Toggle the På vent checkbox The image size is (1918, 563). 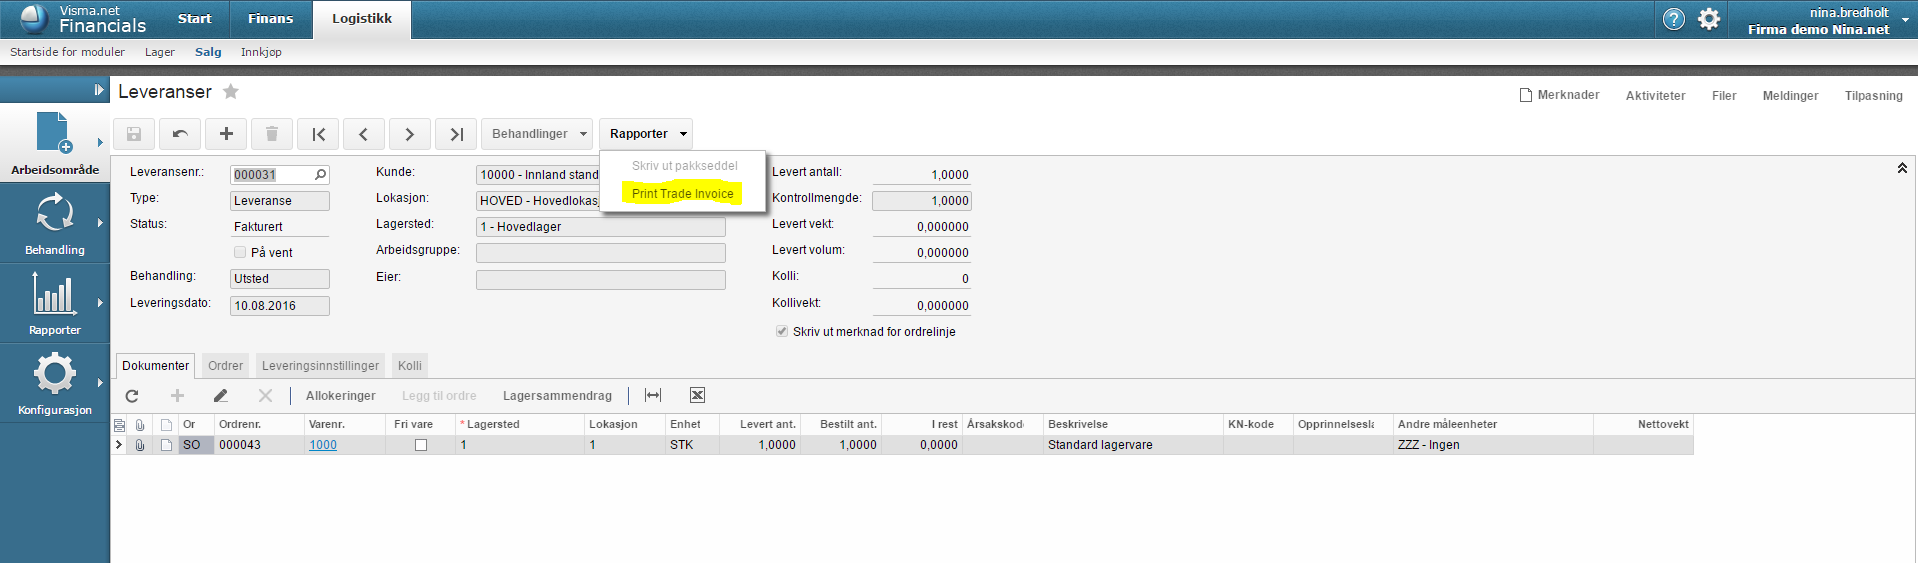[x=240, y=252]
